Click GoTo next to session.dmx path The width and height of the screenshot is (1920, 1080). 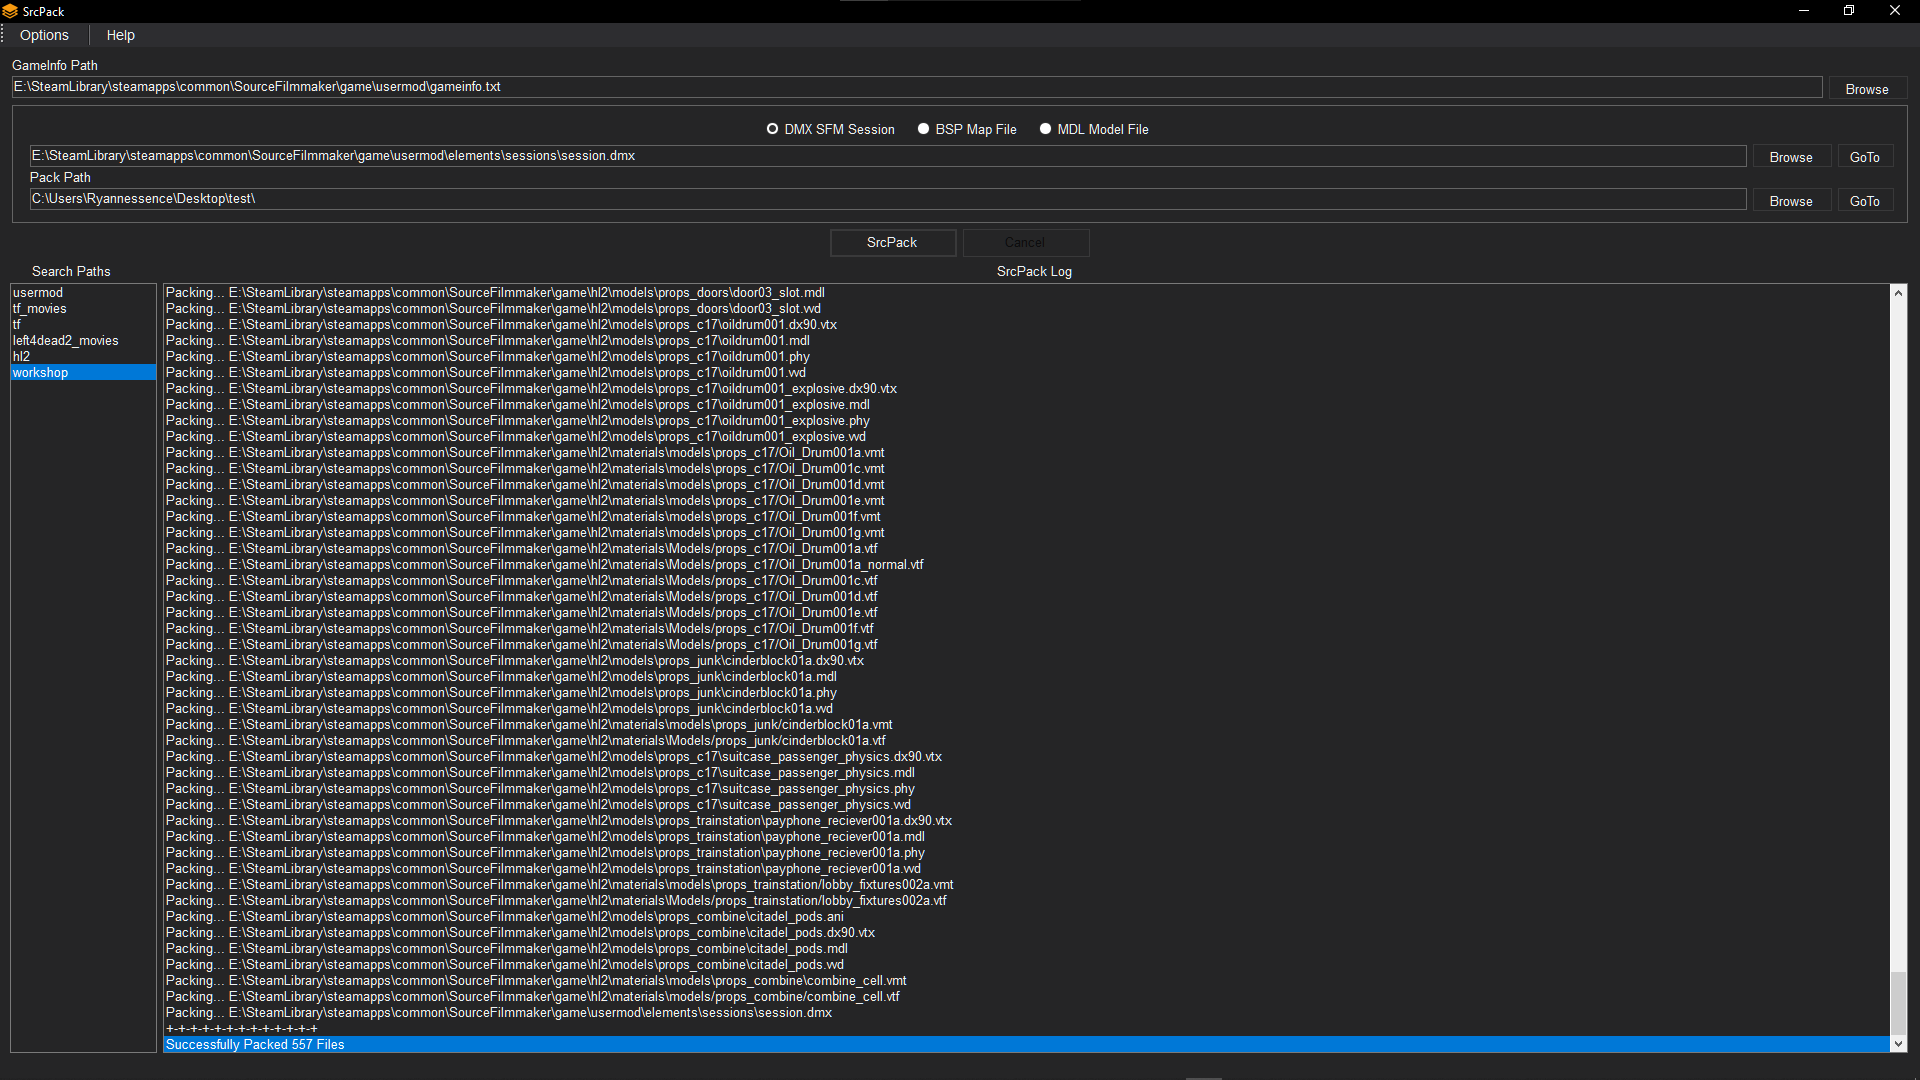1864,157
